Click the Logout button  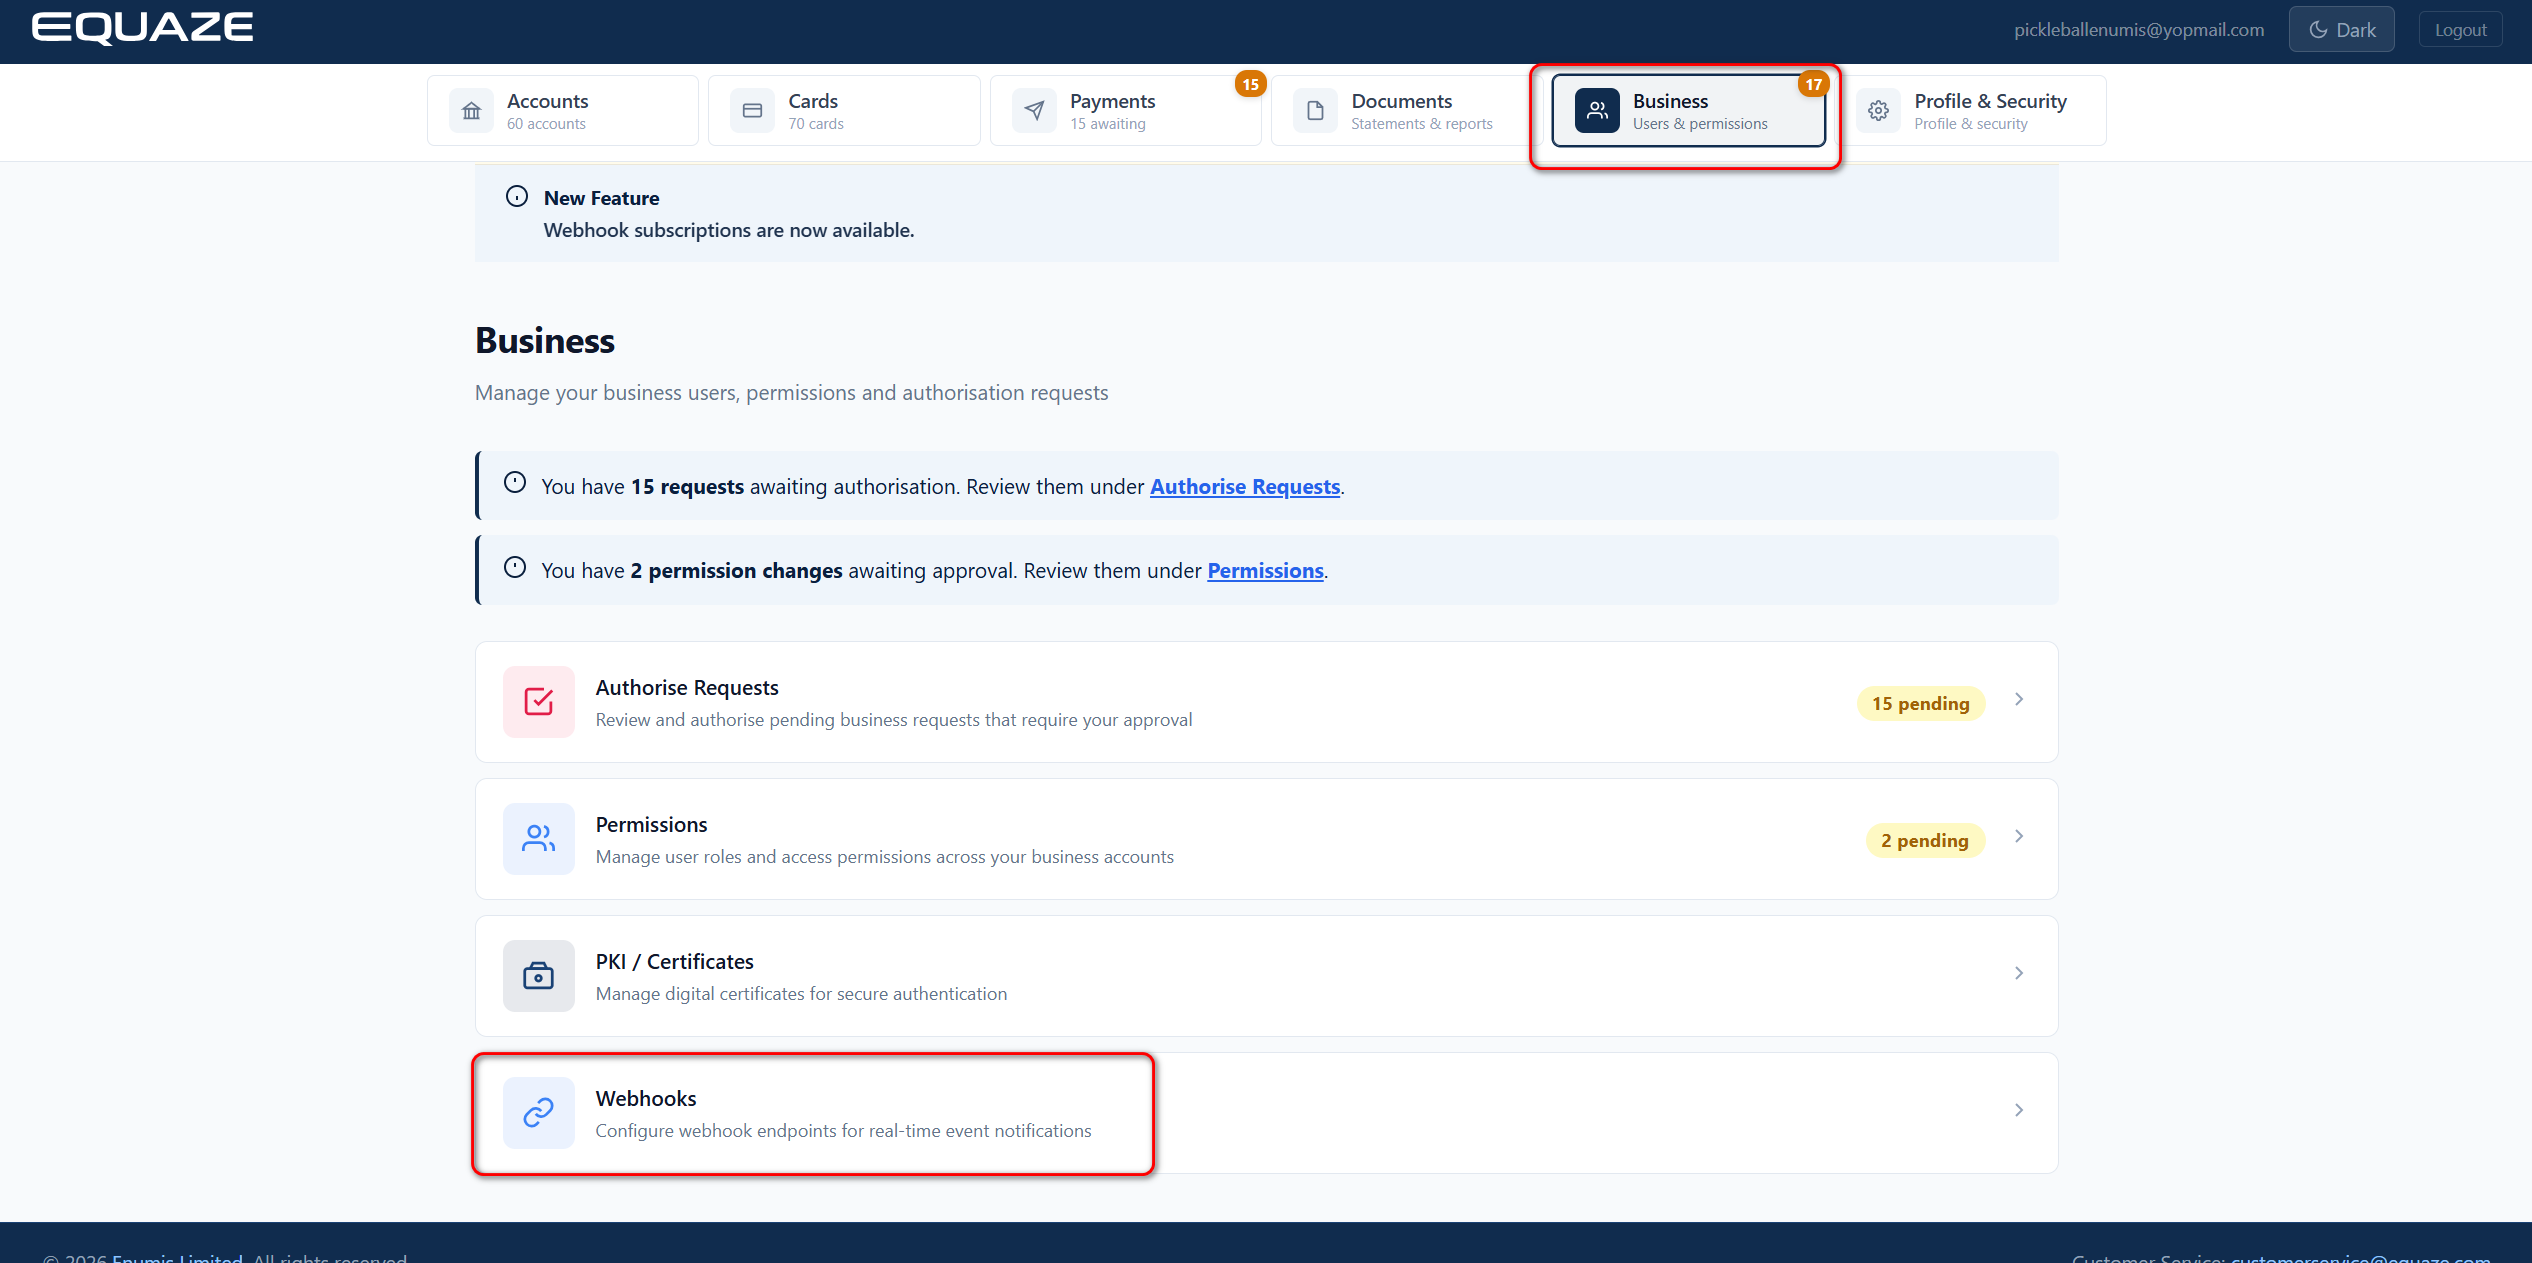coord(2460,30)
